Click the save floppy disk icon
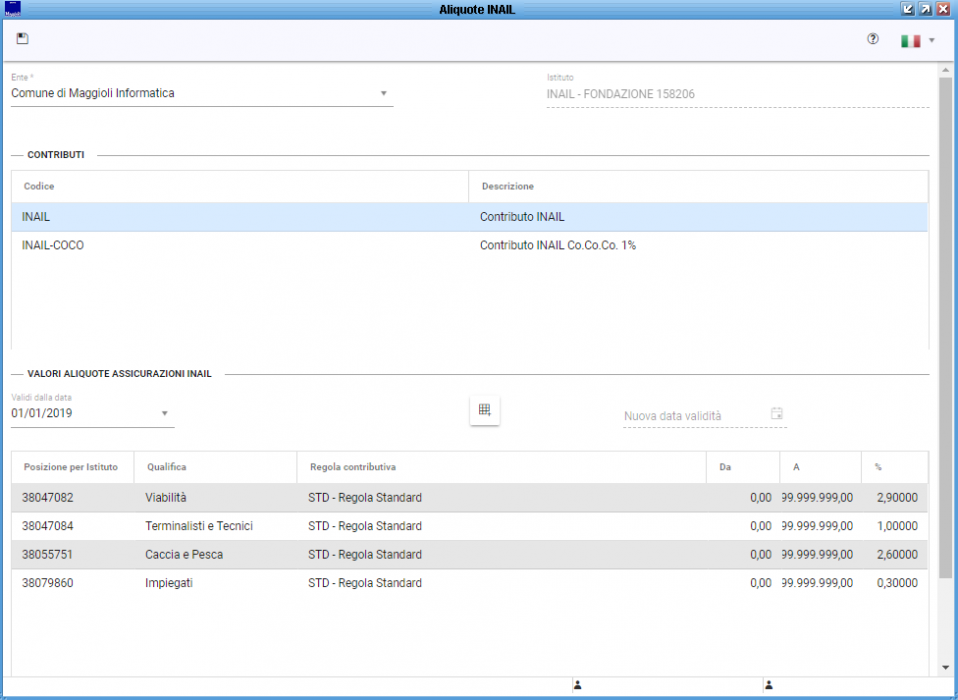958x700 pixels. 23,39
